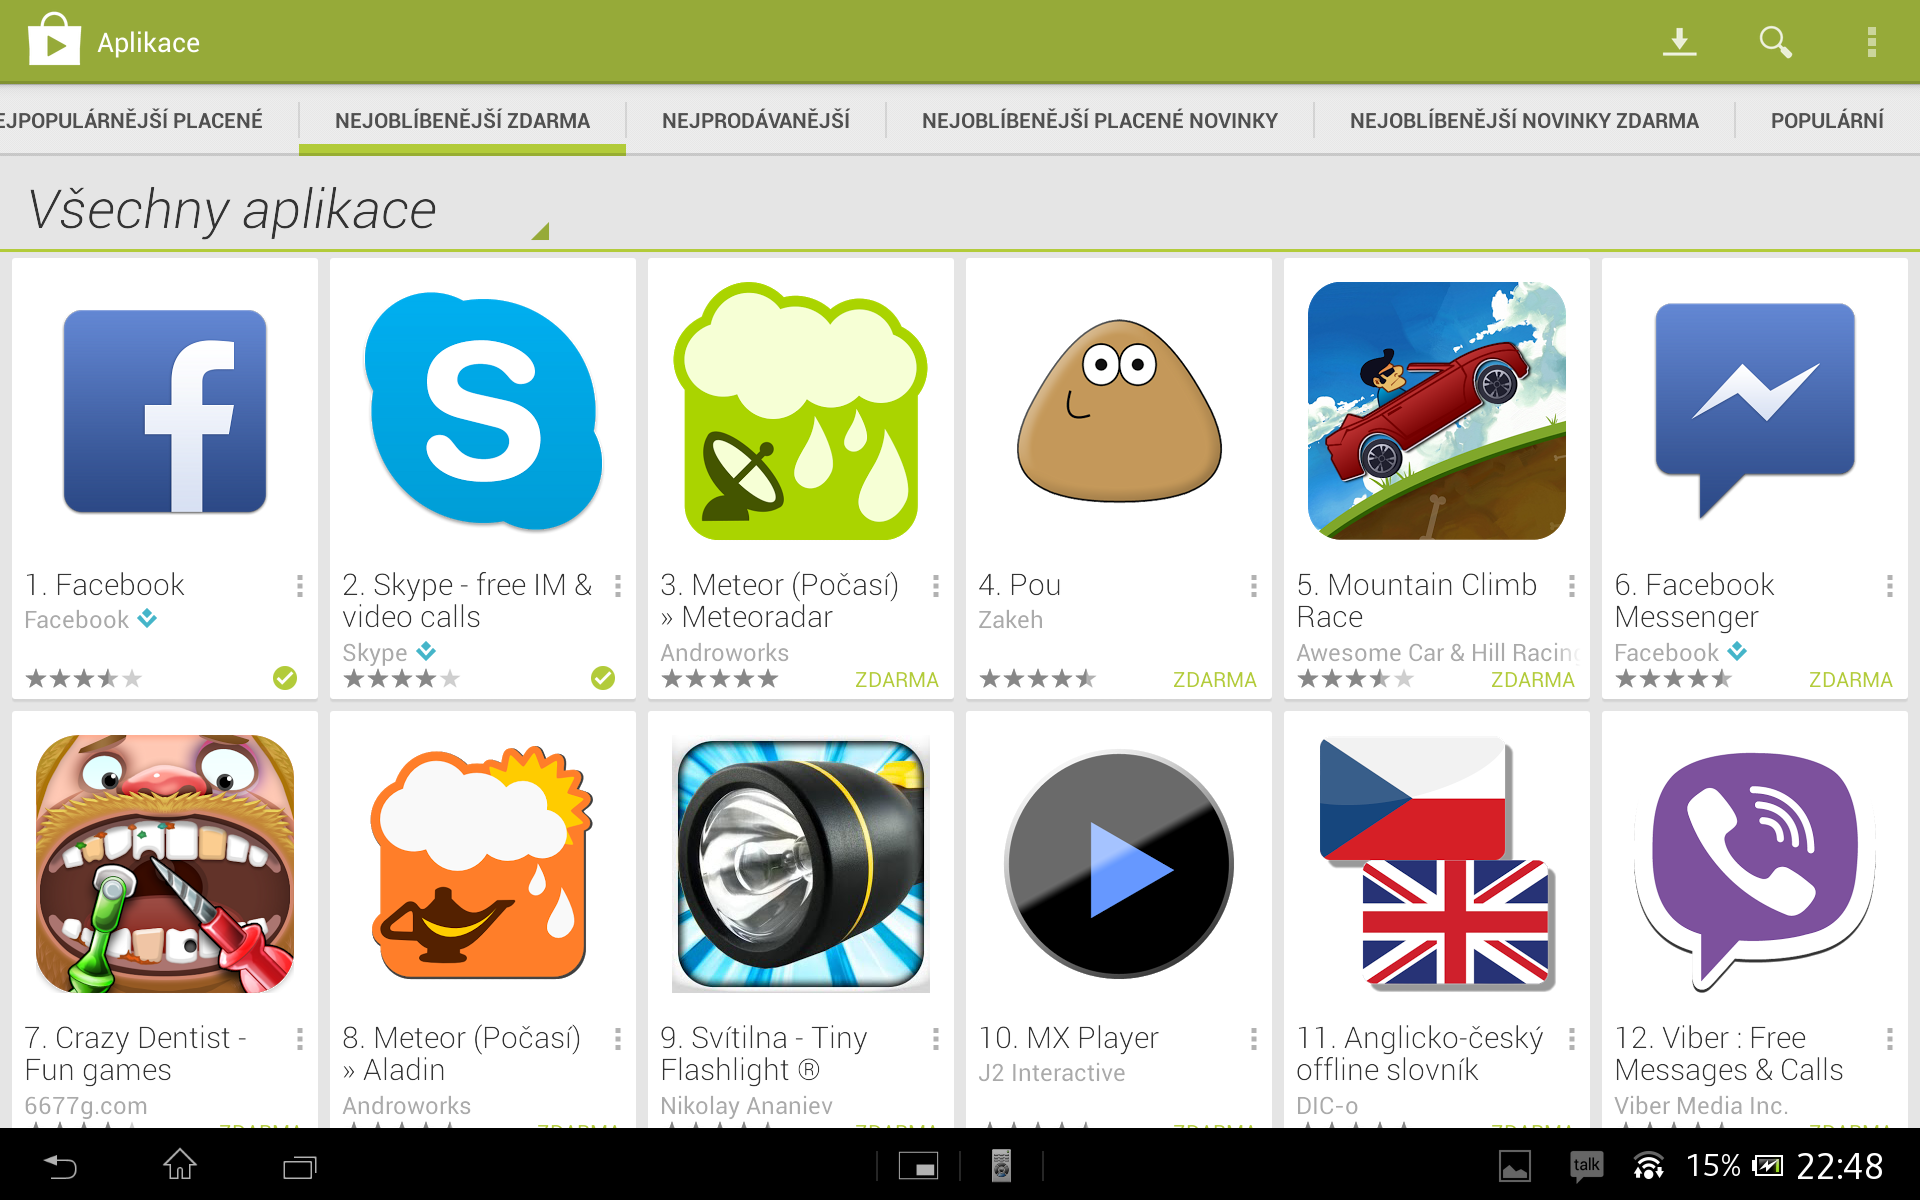Tap the Play Store bag logo
This screenshot has height=1200, width=1920.
point(54,40)
